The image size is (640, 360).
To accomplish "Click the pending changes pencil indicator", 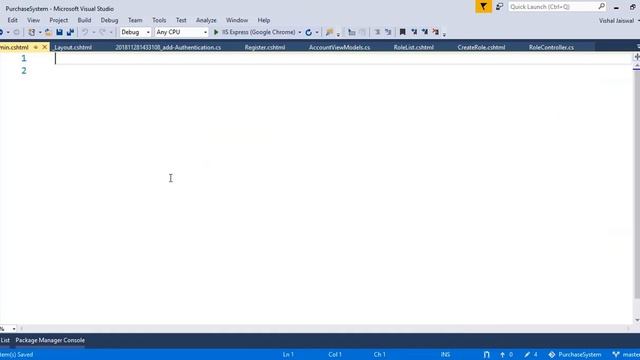I will click(x=531, y=355).
